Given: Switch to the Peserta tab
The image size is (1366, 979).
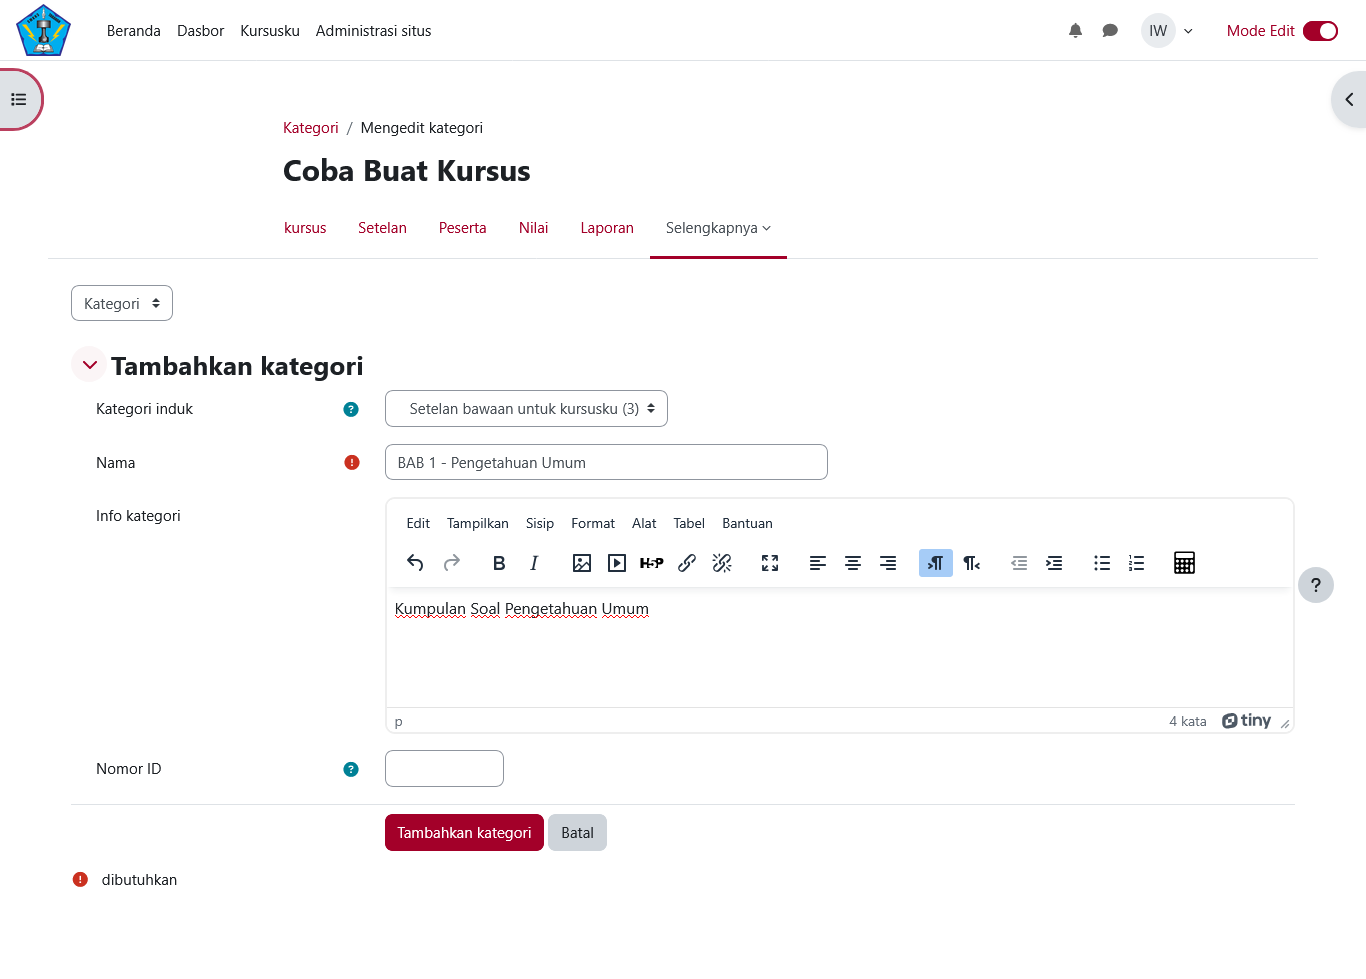Looking at the screenshot, I should (462, 228).
